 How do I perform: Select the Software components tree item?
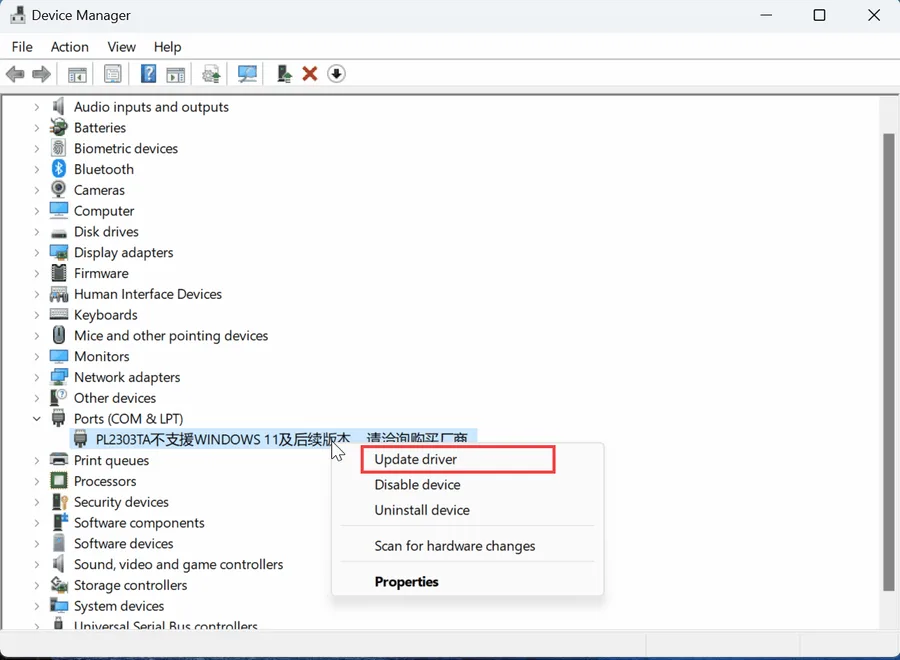(x=139, y=522)
